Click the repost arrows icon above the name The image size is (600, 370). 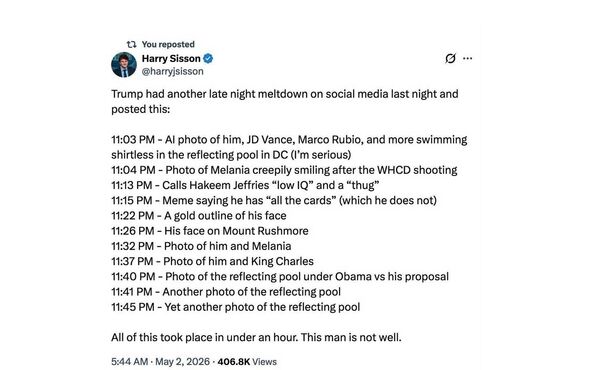tap(131, 44)
